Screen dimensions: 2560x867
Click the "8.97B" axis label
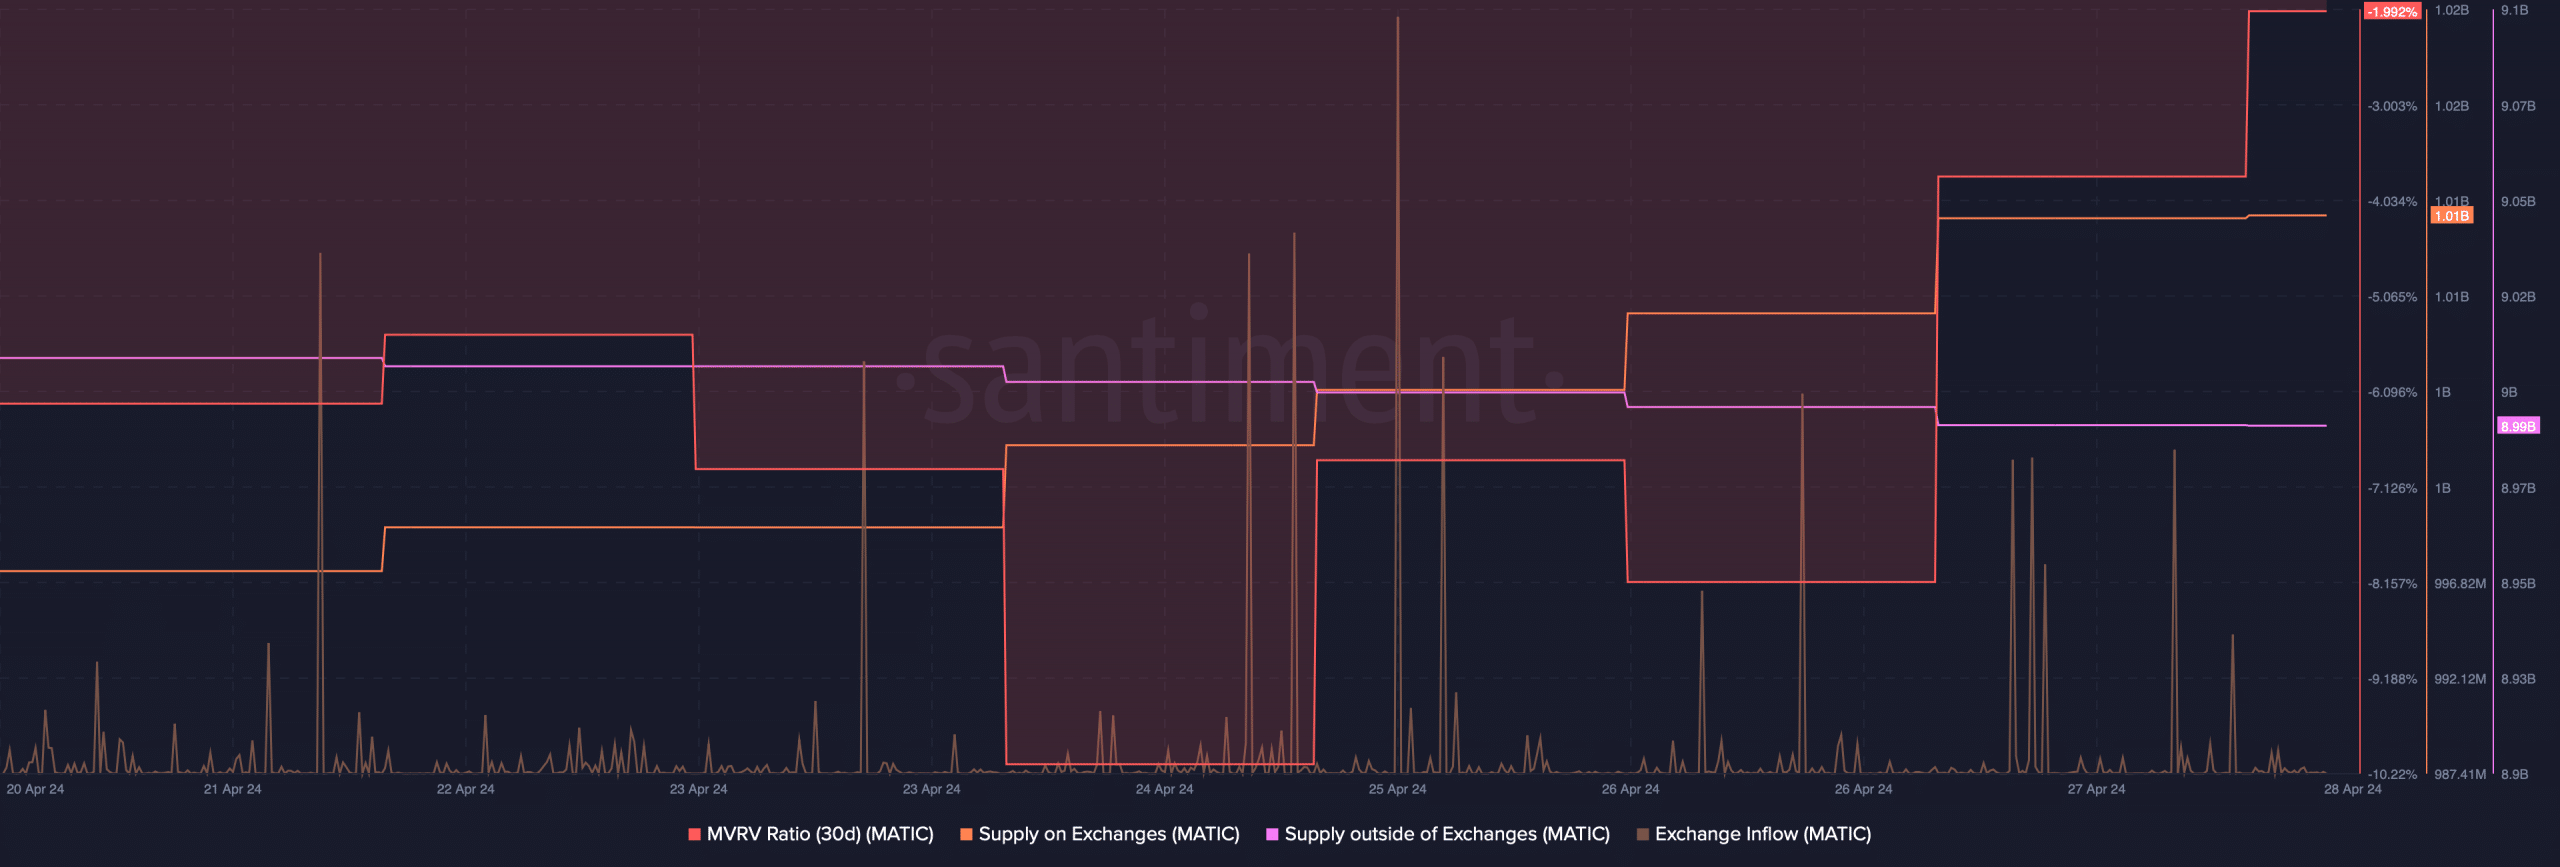point(2518,488)
